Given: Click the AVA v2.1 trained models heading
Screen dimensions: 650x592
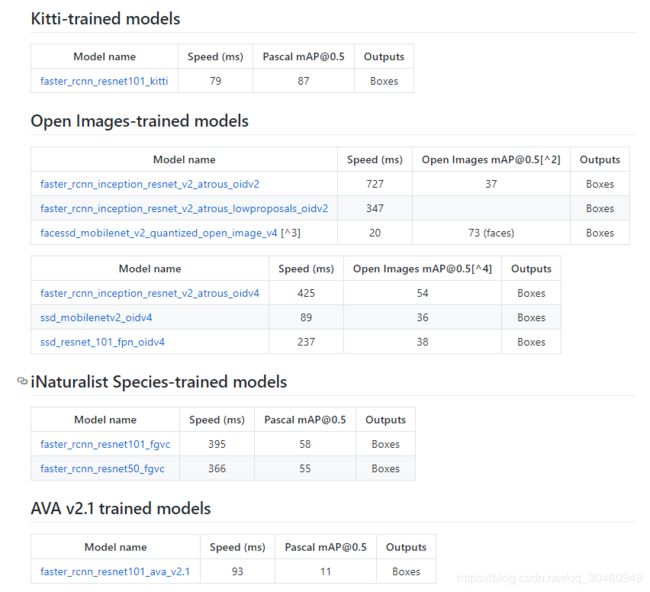Looking at the screenshot, I should 121,508.
